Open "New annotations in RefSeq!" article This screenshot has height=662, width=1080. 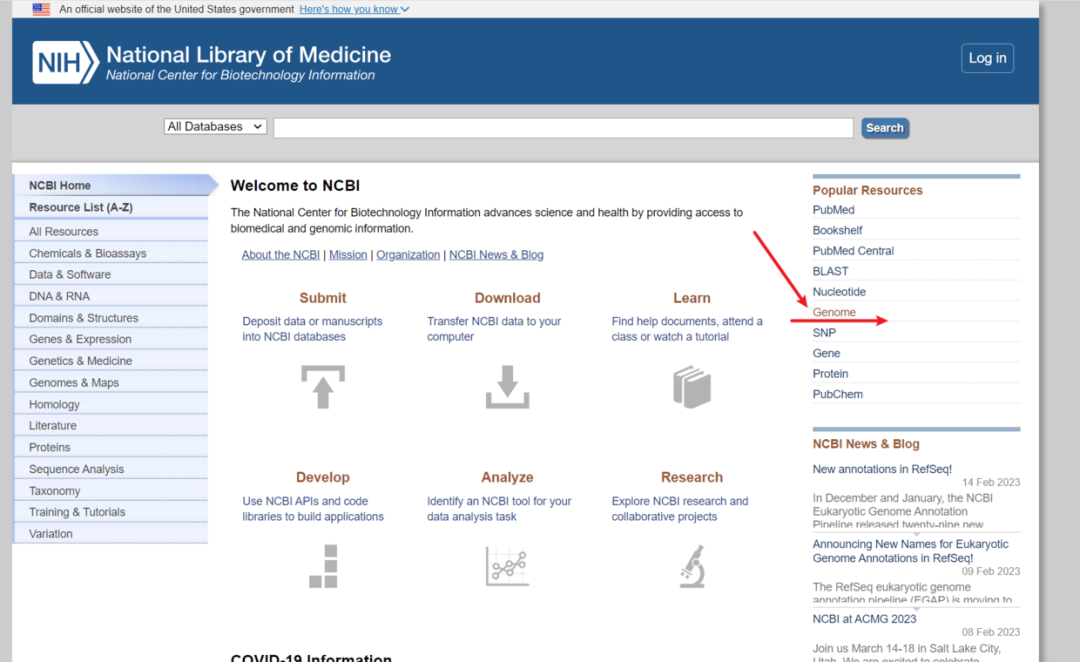pos(882,469)
